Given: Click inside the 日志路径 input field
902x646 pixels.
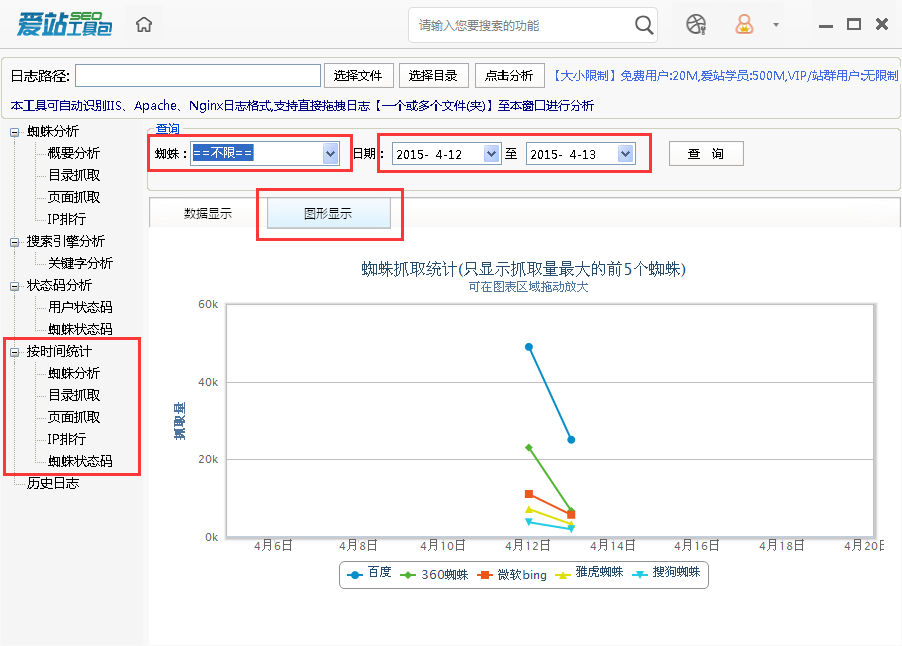Looking at the screenshot, I should [197, 75].
